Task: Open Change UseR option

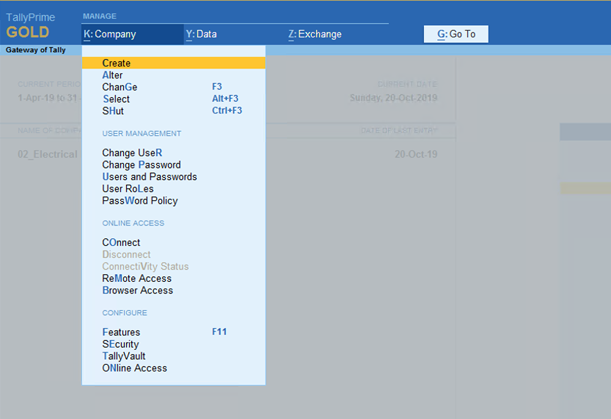Action: click(x=132, y=153)
